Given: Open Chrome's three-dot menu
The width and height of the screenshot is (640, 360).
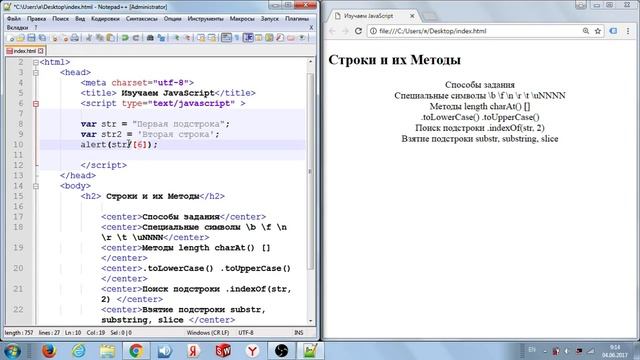Looking at the screenshot, I should point(628,31).
